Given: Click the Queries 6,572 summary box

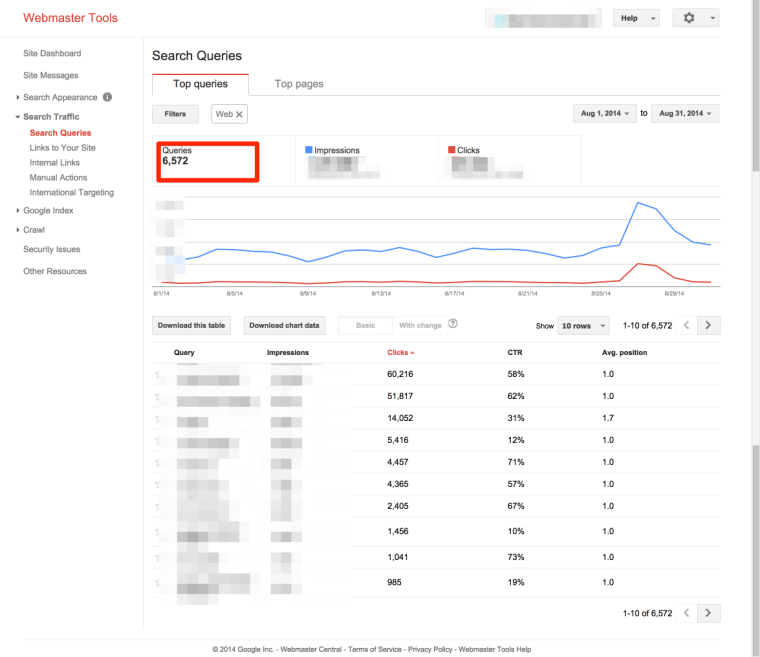Looking at the screenshot, I should click(208, 162).
